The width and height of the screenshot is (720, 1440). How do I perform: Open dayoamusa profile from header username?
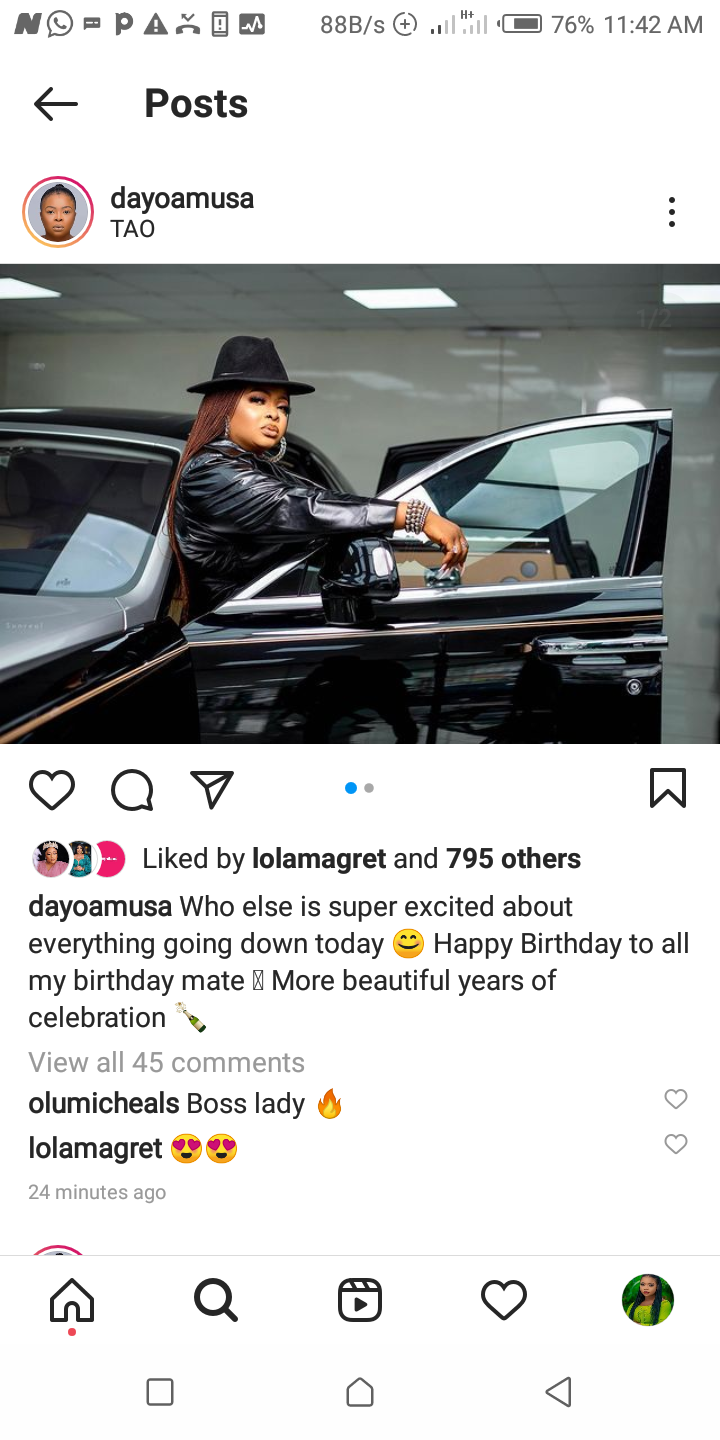point(182,198)
